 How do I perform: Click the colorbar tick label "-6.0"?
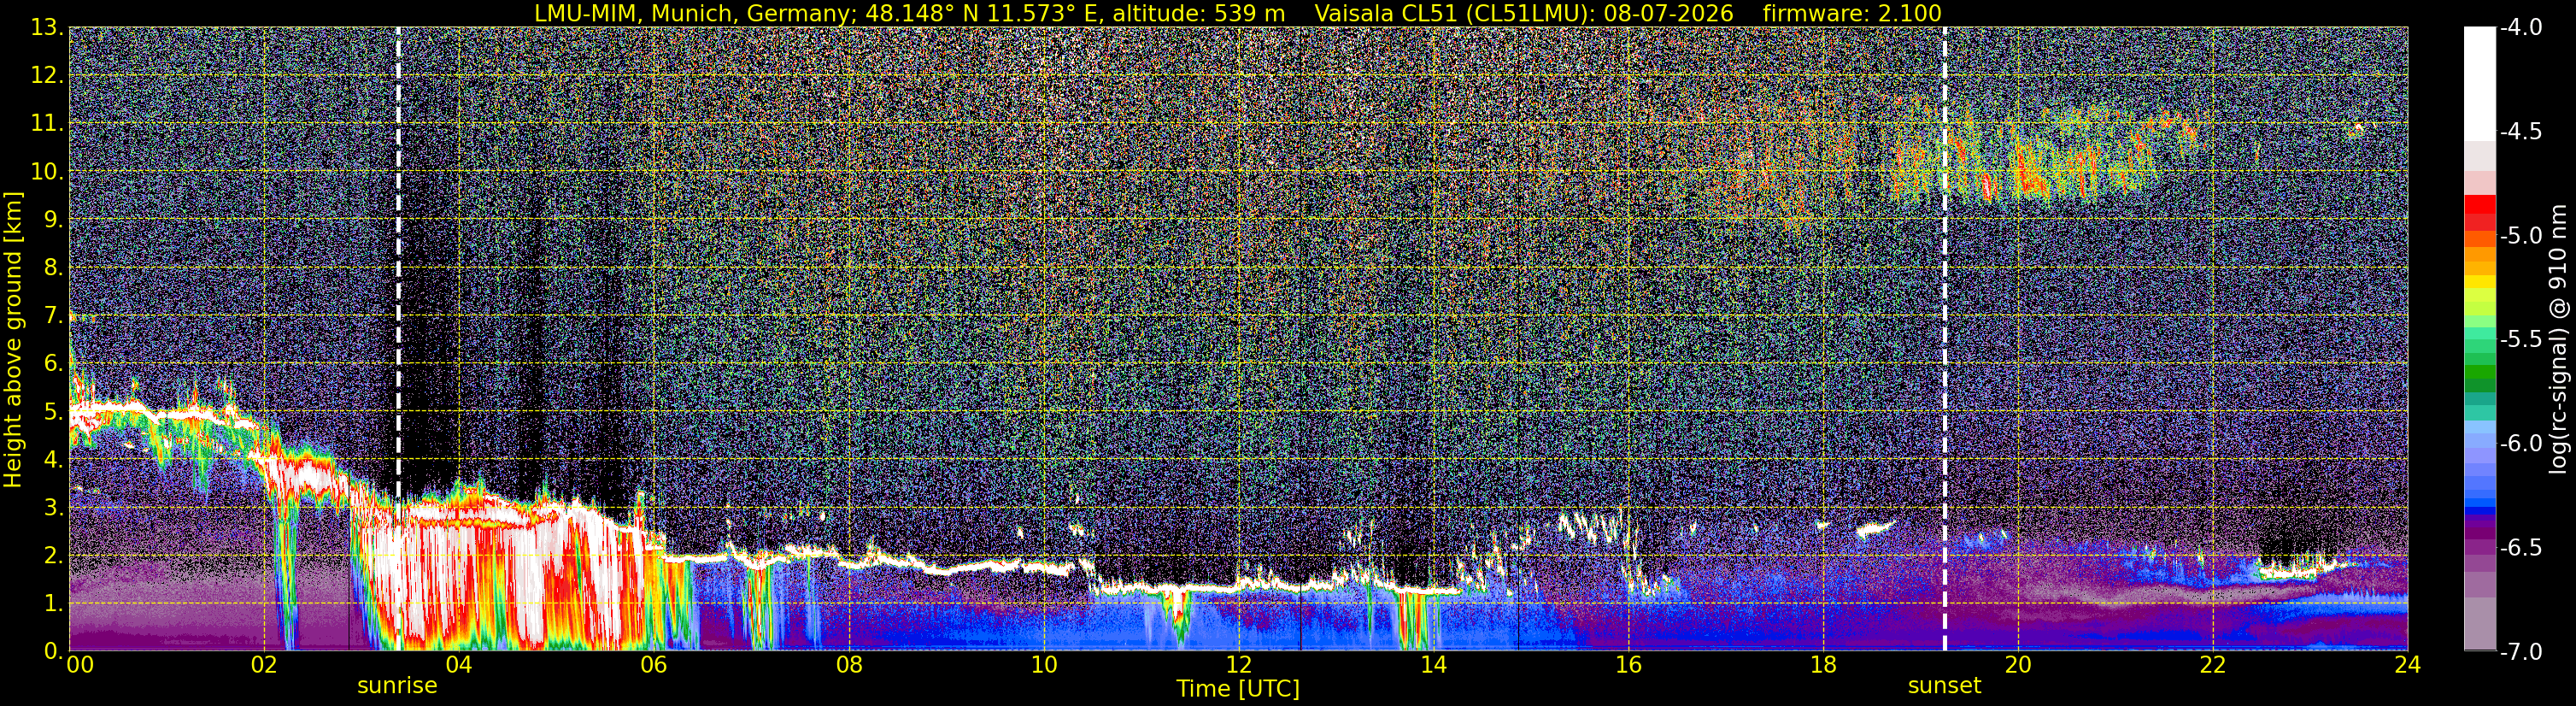coord(2521,444)
